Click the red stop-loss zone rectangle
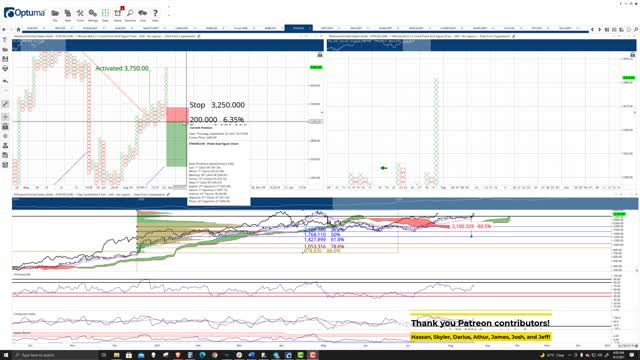Image resolution: width=640 pixels, height=360 pixels. point(177,114)
